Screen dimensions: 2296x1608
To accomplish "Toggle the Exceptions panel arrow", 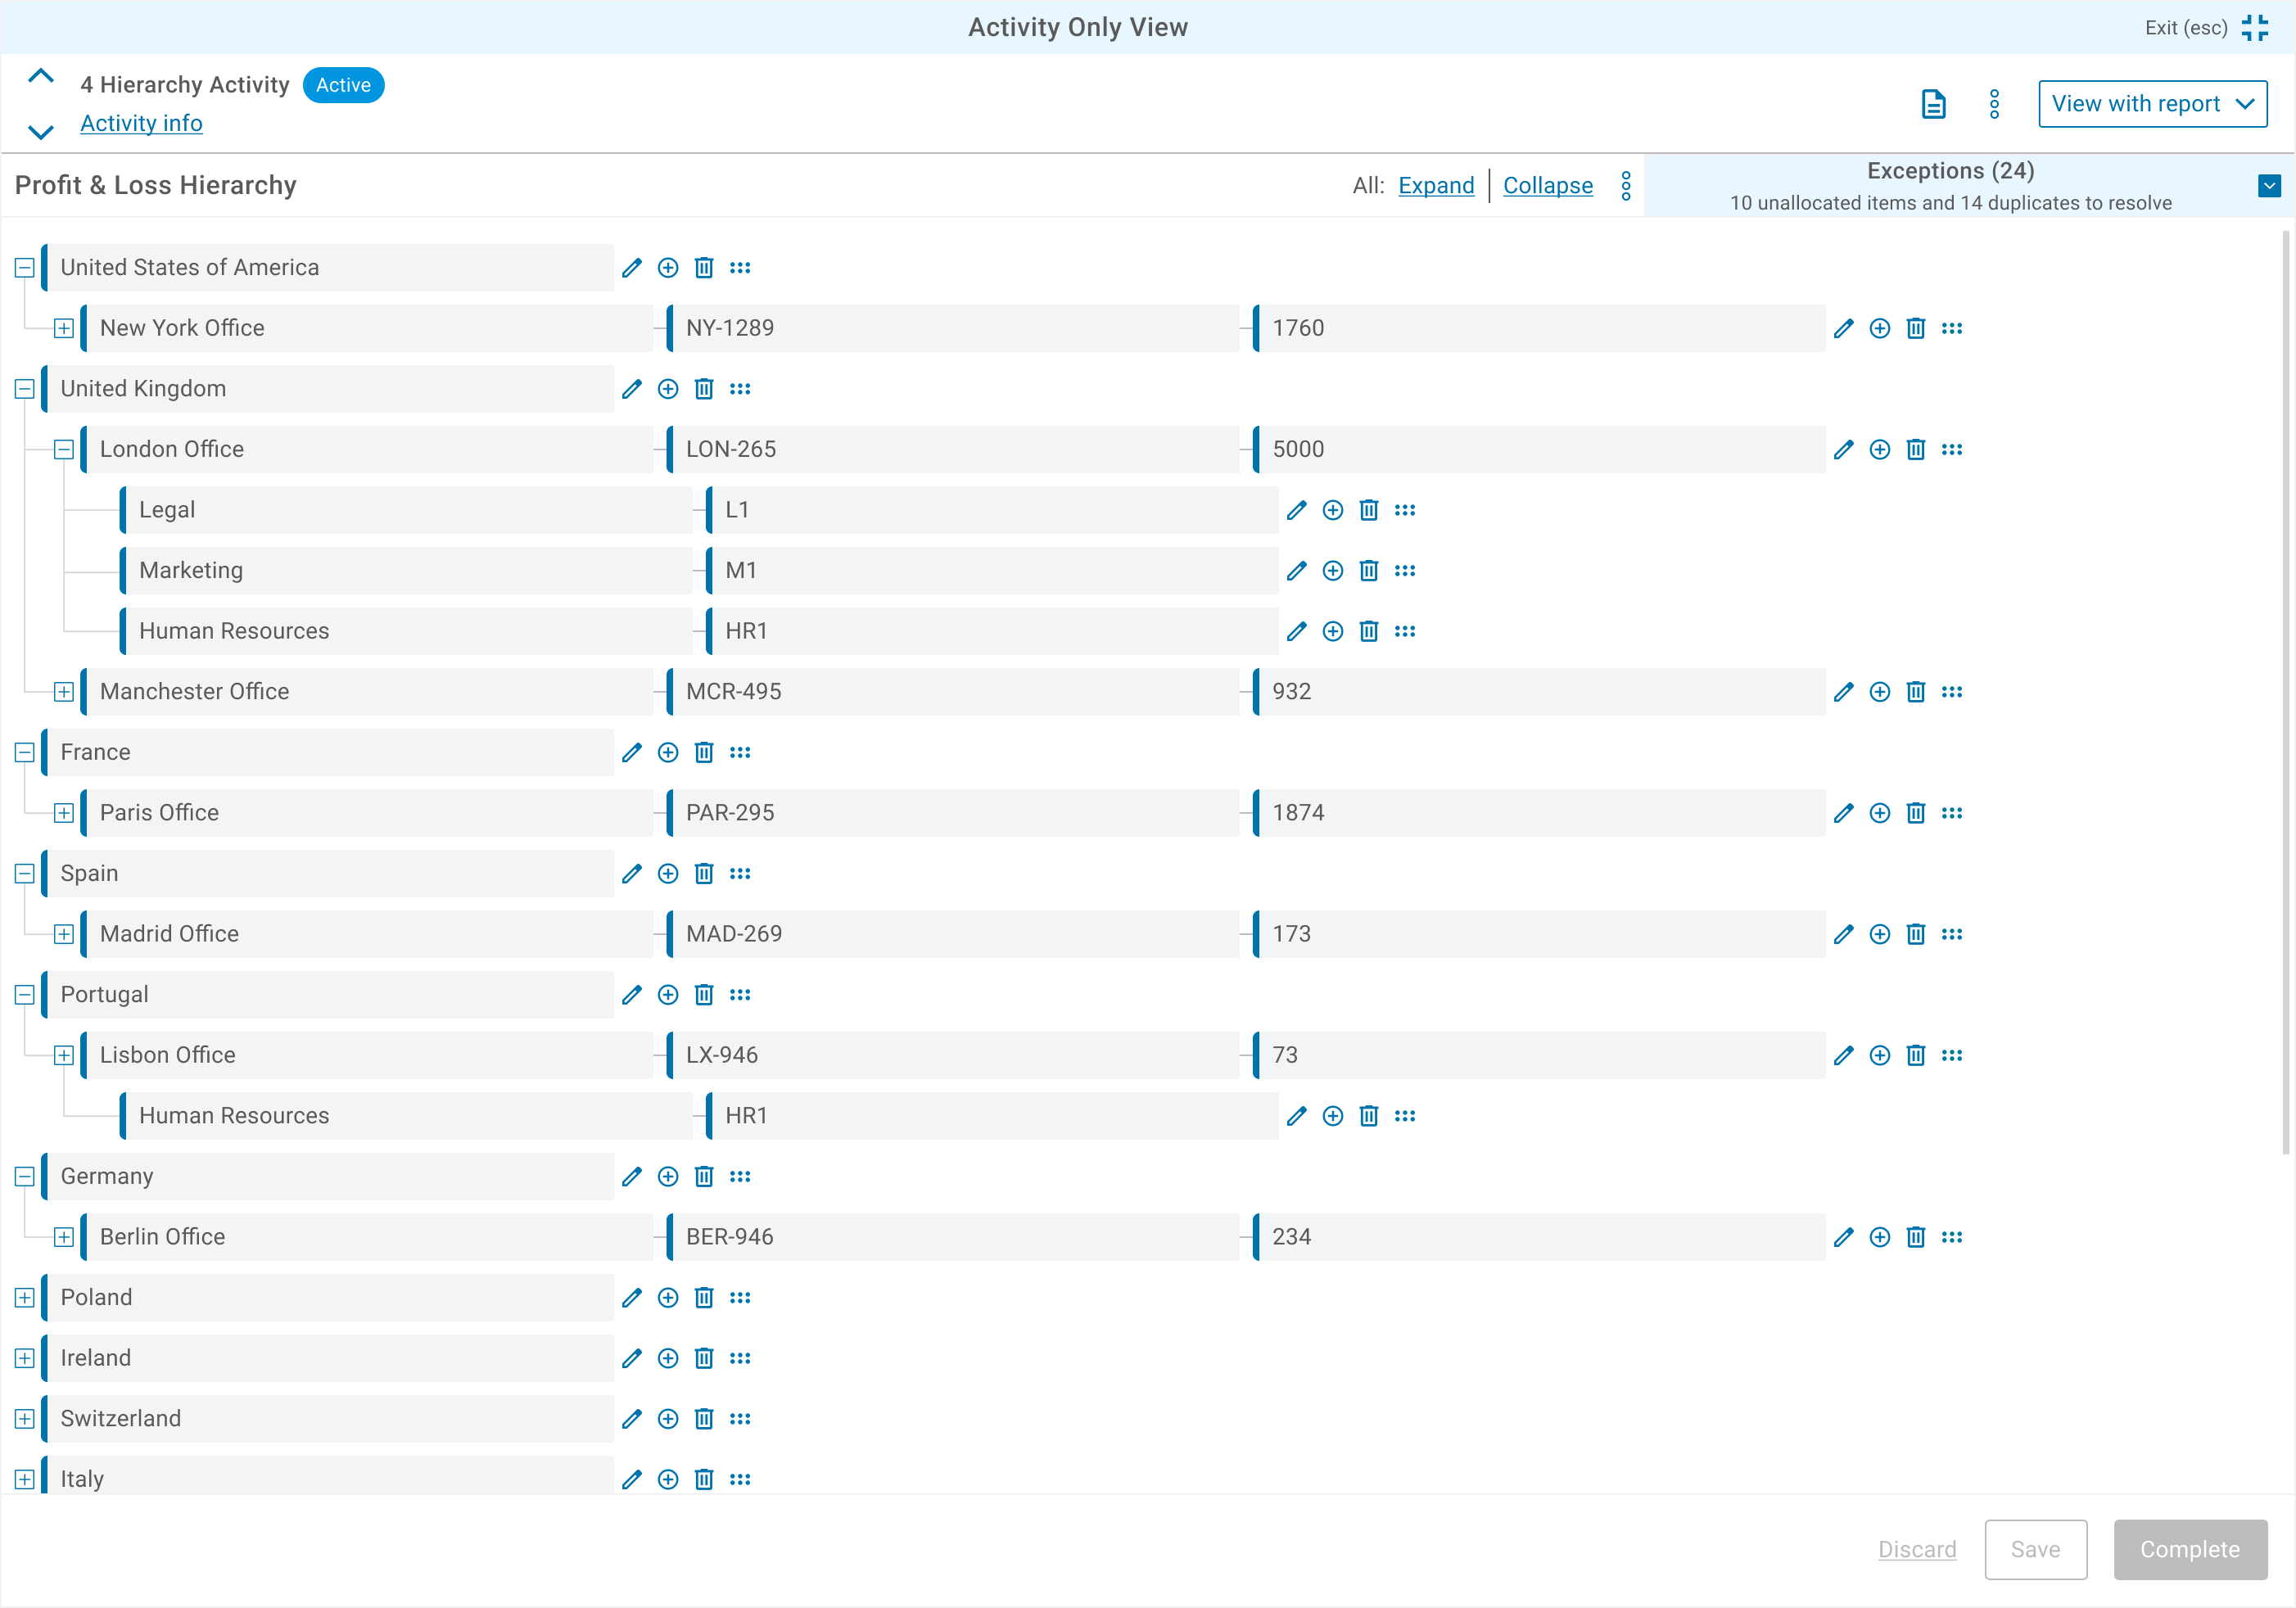I will 2269,186.
